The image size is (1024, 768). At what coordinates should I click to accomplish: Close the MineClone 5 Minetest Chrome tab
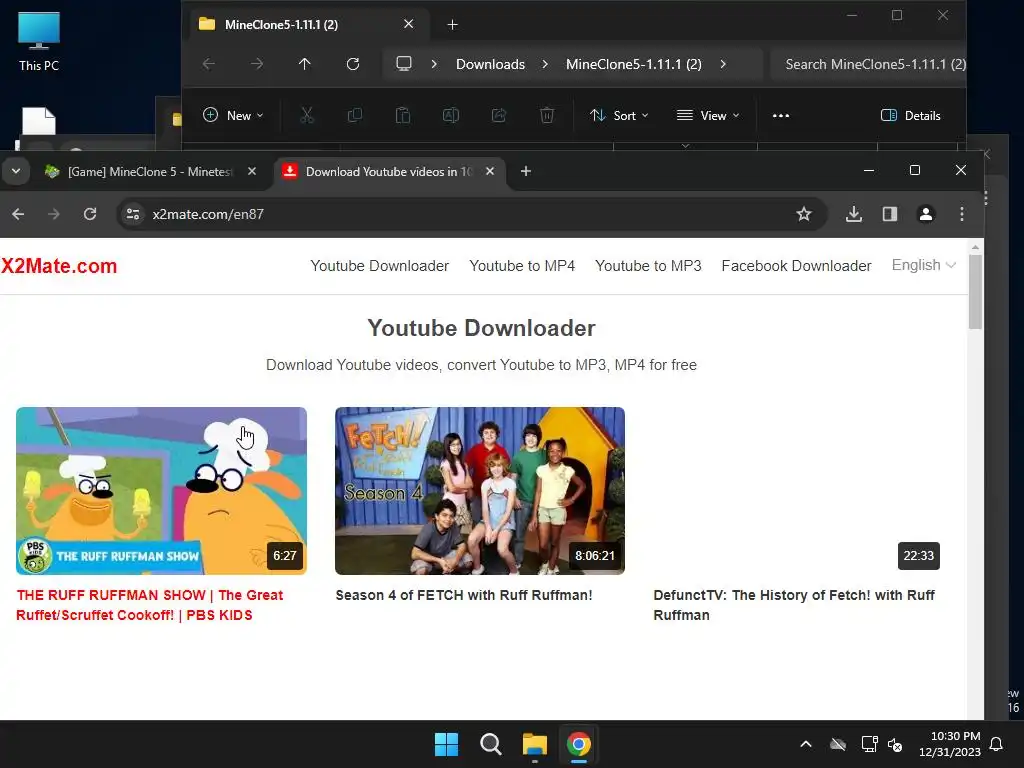[251, 171]
